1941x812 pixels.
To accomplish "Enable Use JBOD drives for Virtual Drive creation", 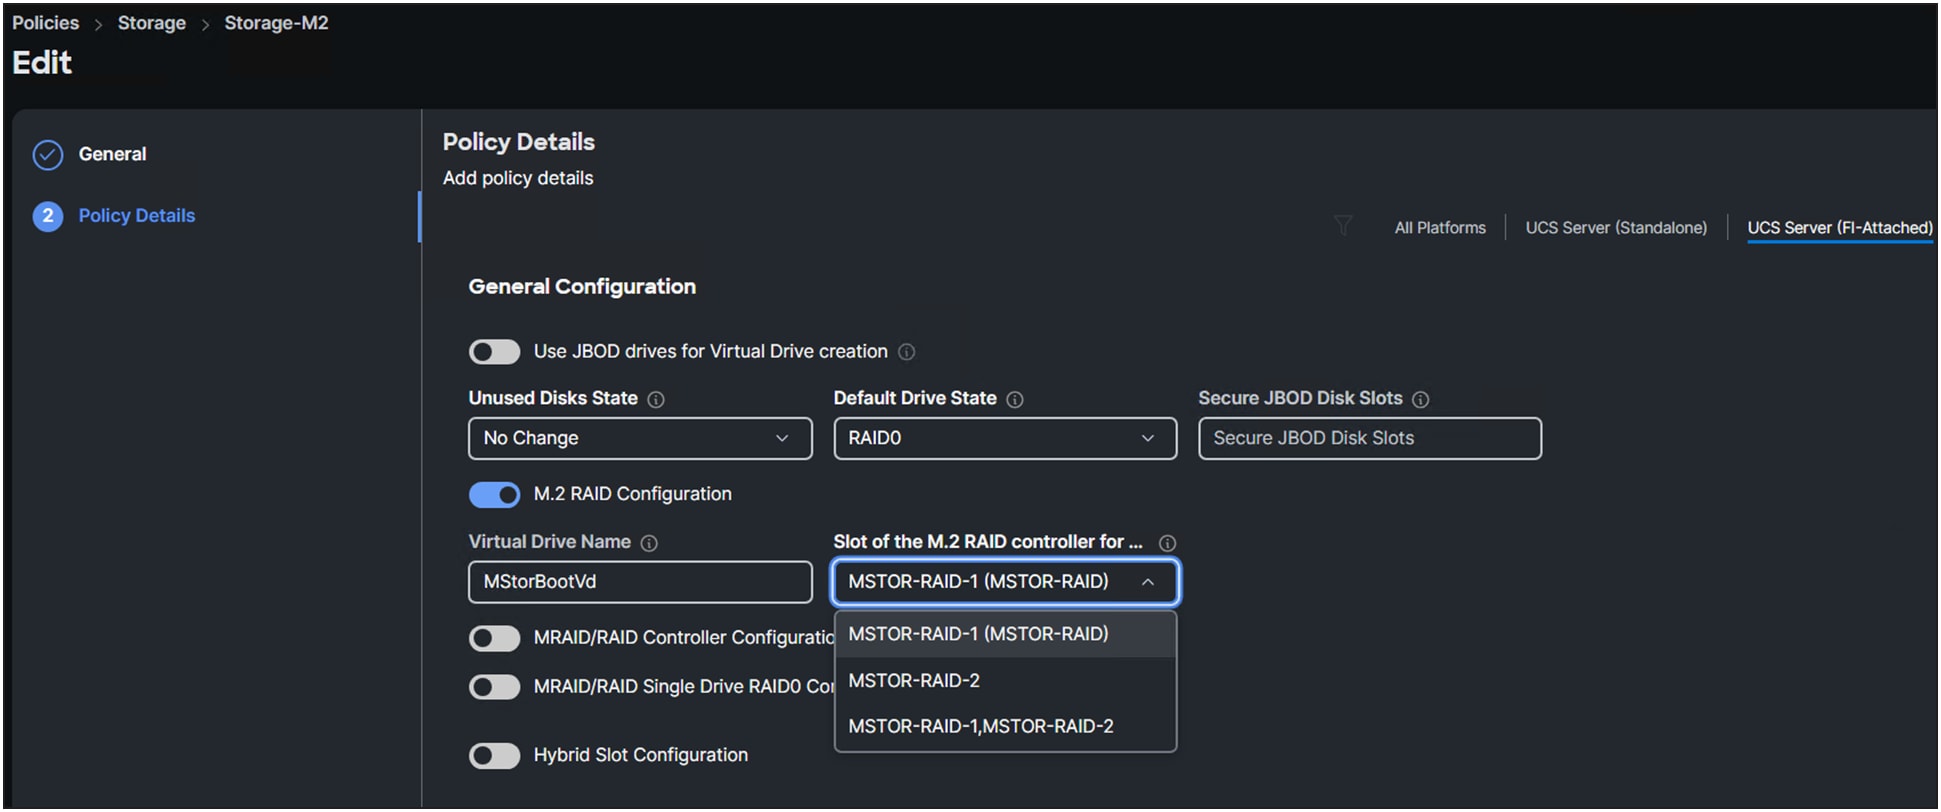I will (495, 352).
